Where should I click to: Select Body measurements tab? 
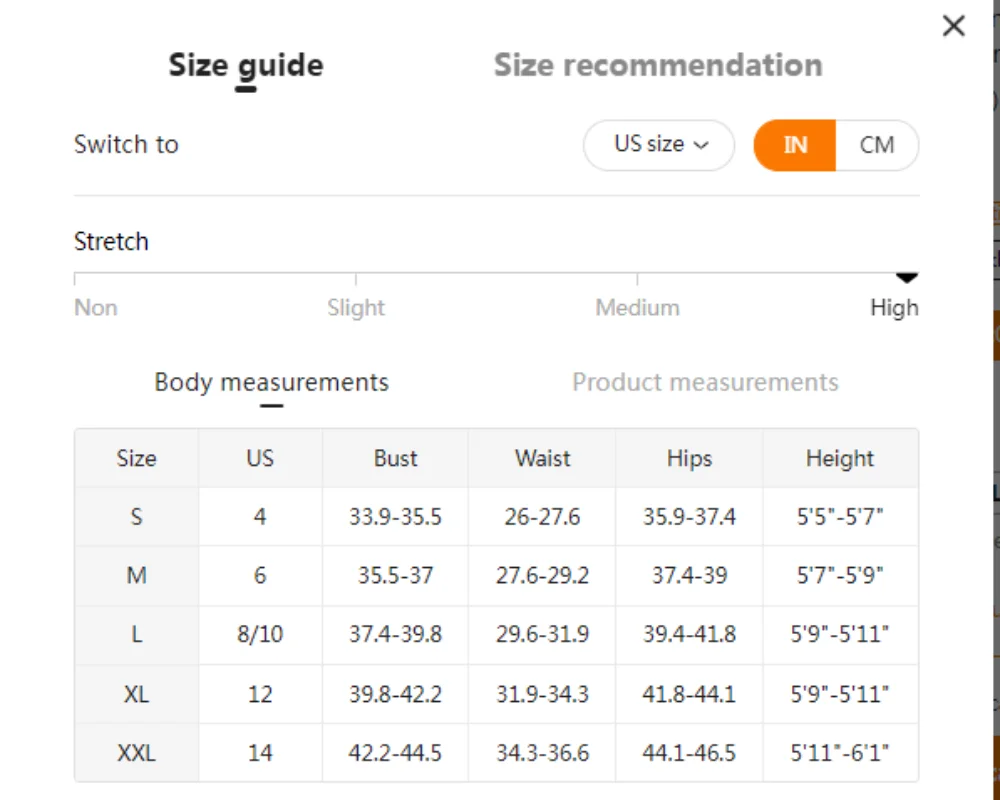(272, 383)
